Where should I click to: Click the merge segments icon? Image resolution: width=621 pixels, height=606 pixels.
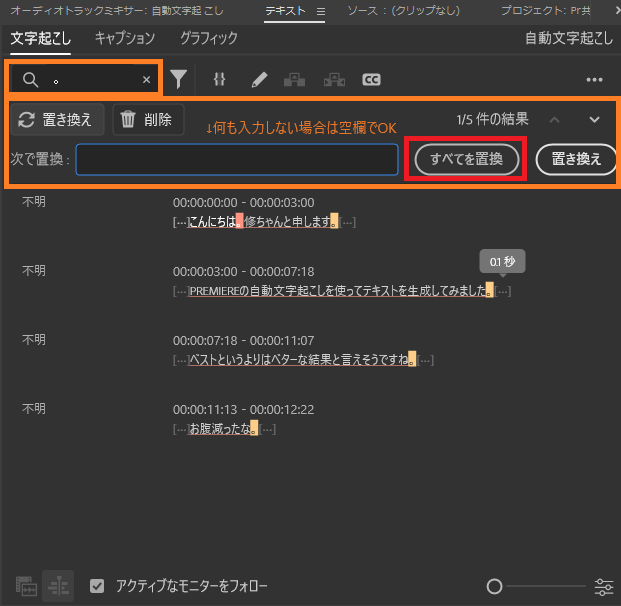[294, 80]
